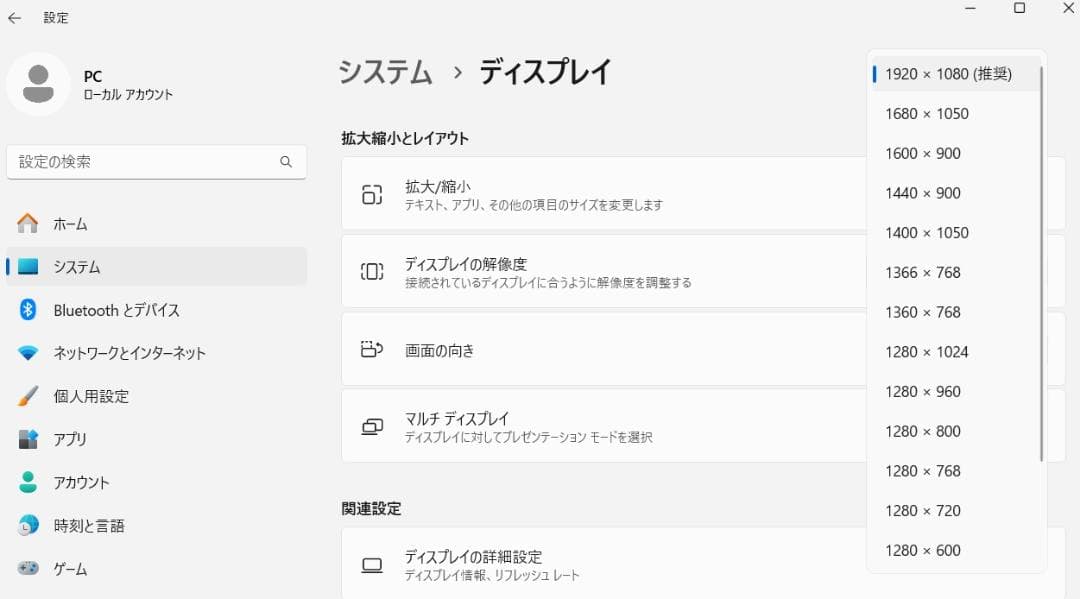The width and height of the screenshot is (1080, 599).
Task: Click the Bluetooth icon in the sidebar
Action: point(27,310)
